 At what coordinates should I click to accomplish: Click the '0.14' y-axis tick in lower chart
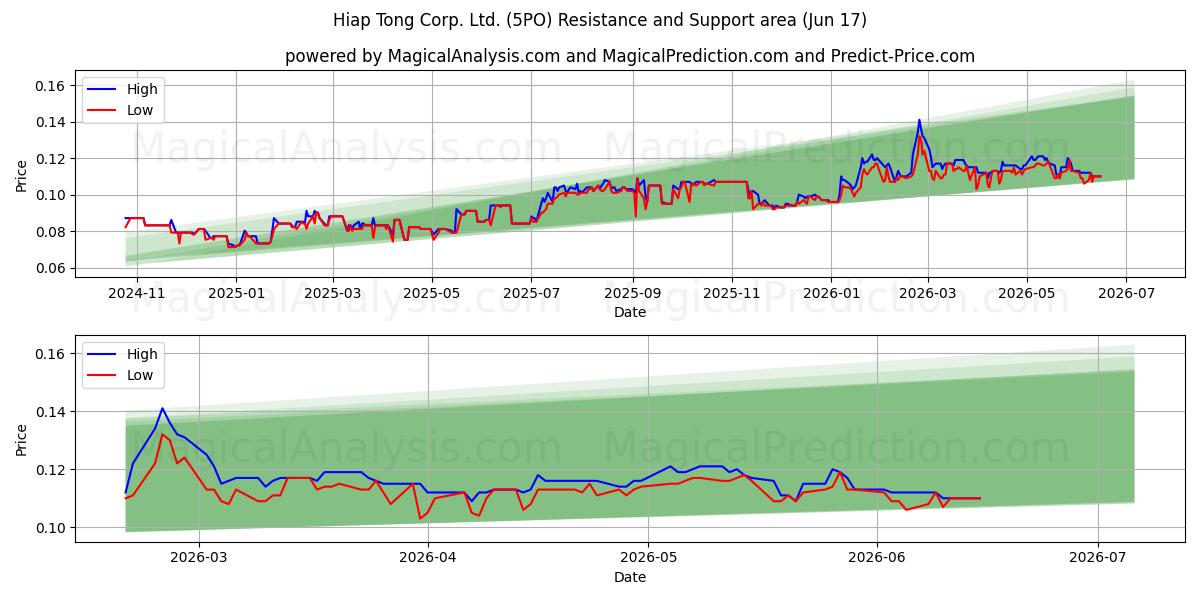51,412
